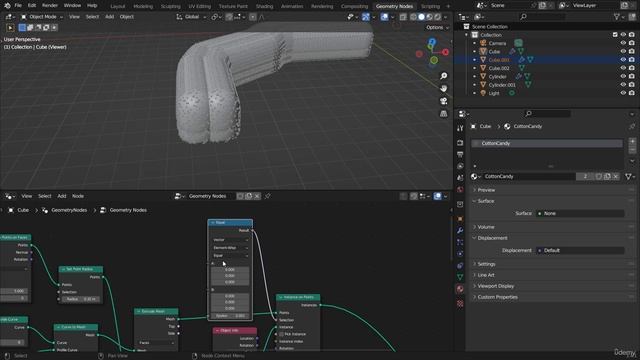Switch perspective/orthographic grid icon
This screenshot has width=640, height=360.
444,113
